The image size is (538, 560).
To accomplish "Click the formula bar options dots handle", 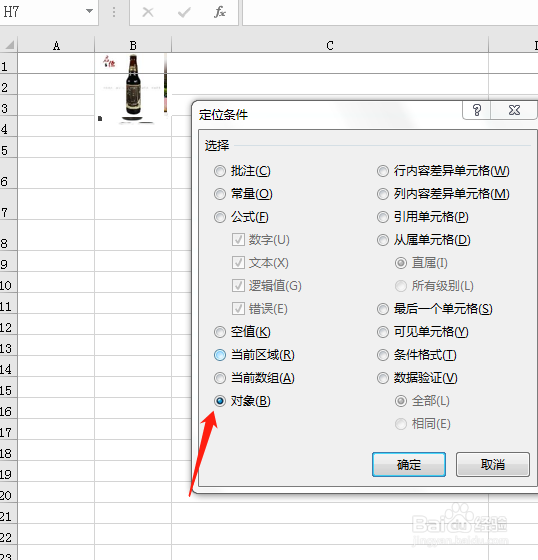I will click(114, 12).
